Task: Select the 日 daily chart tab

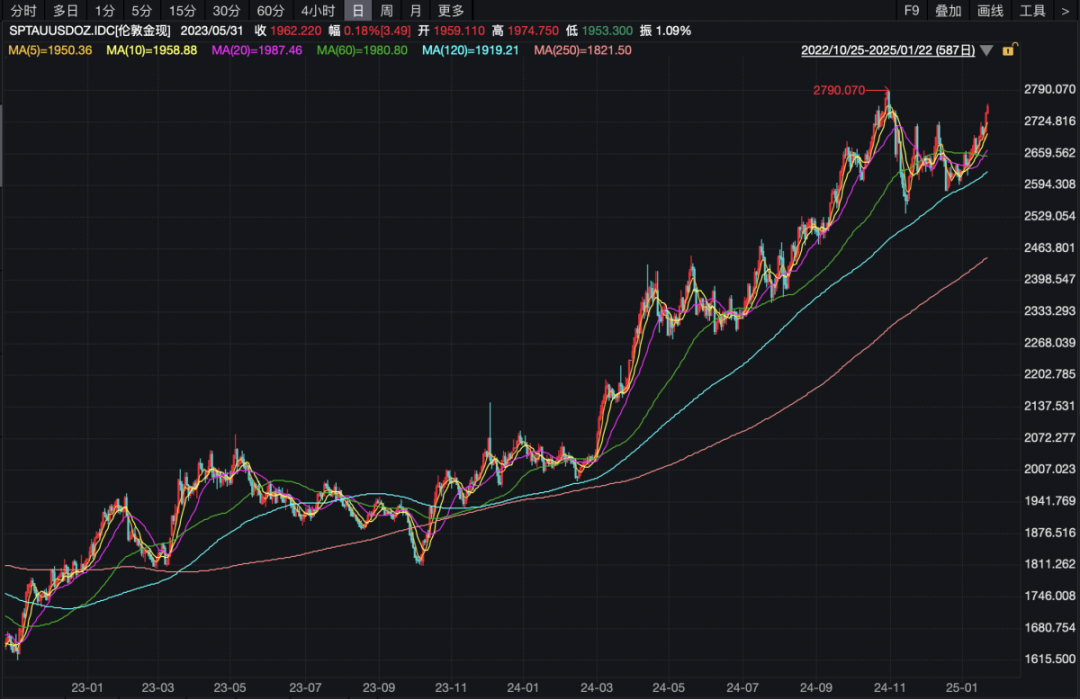Action: click(357, 10)
